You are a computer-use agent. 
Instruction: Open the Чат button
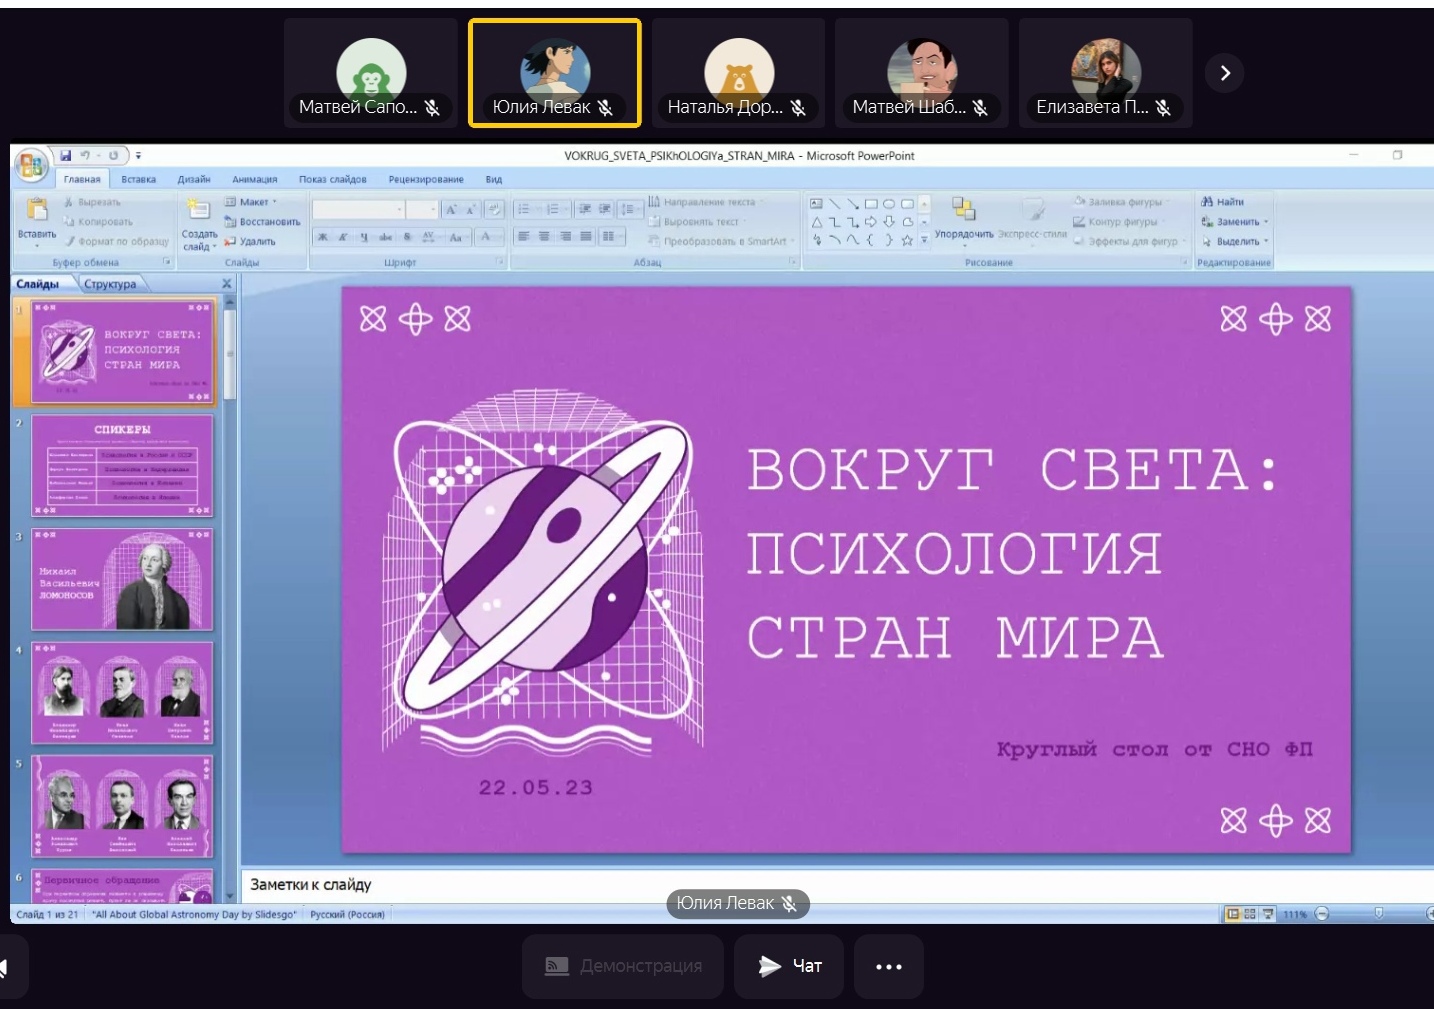(789, 966)
